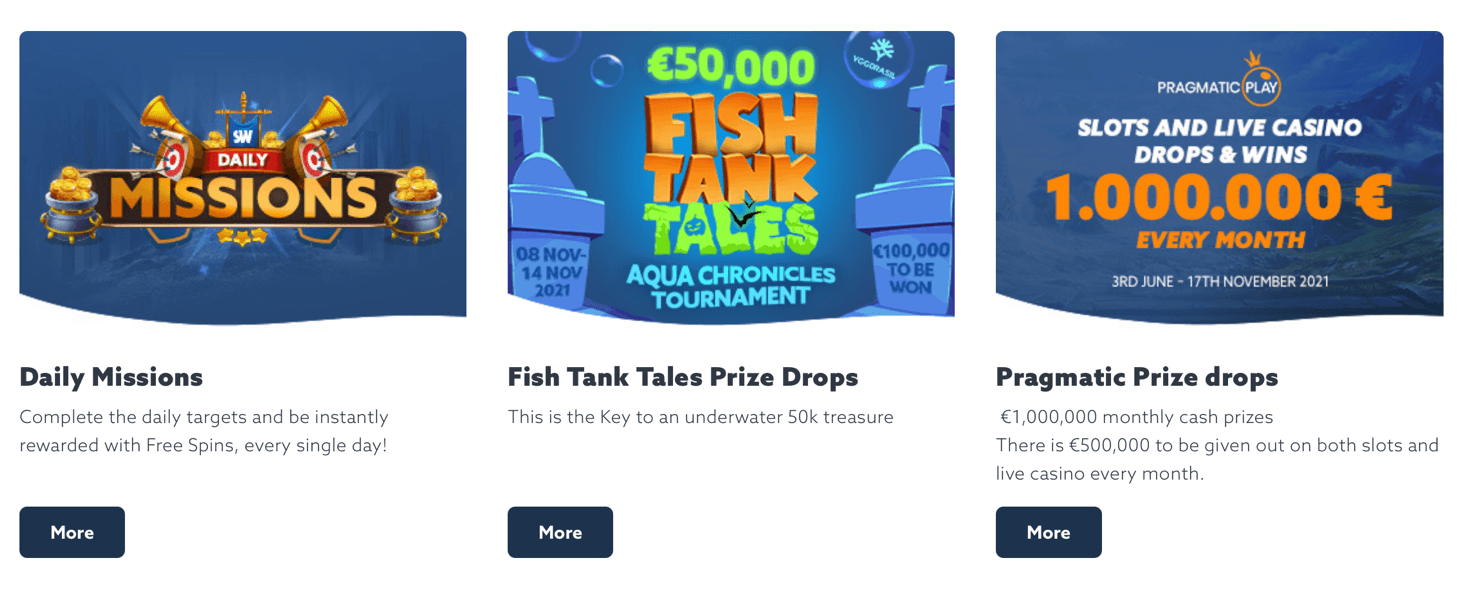Open the Daily Missions heading link
The image size is (1472, 598).
click(111, 377)
